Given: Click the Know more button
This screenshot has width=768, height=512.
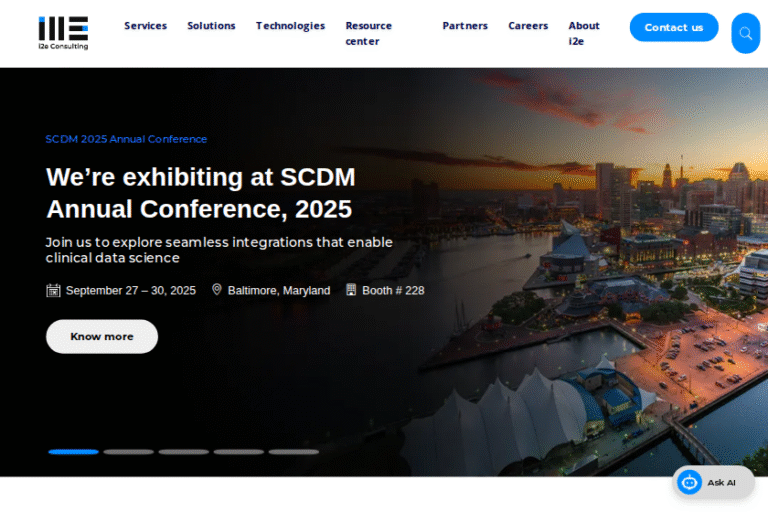Looking at the screenshot, I should [x=102, y=336].
